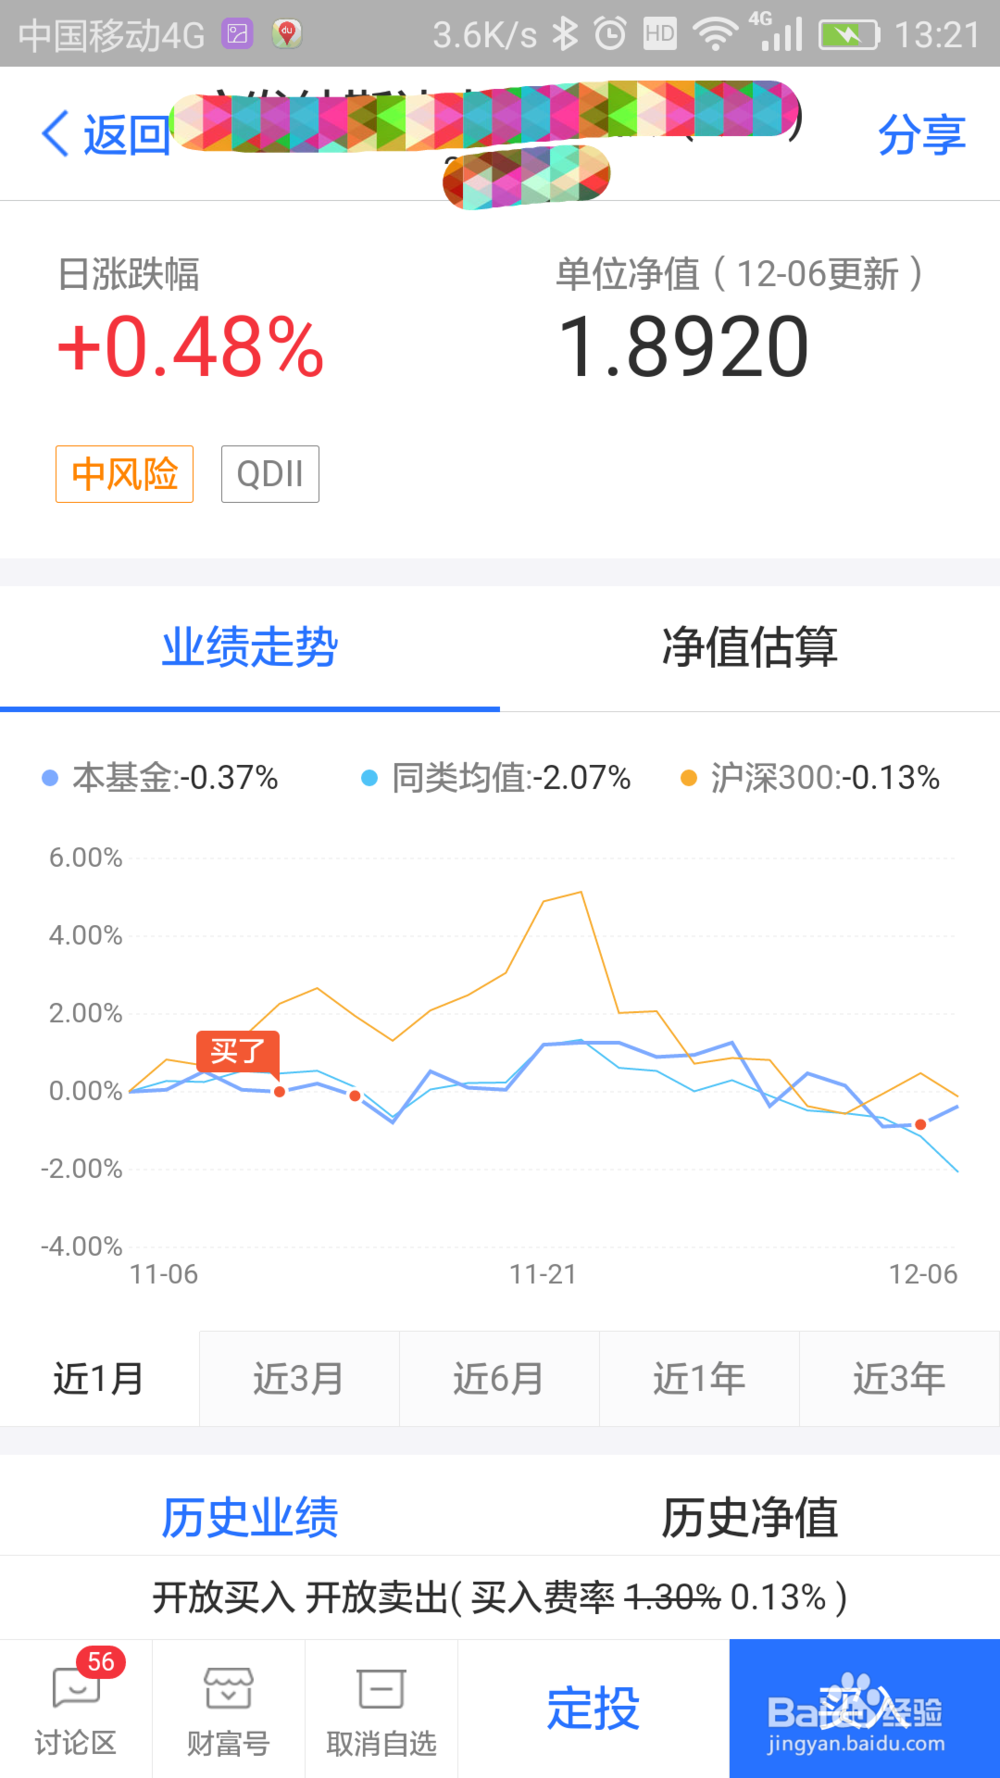
Task: Tap the orange 中风险 risk tag
Action: tap(124, 474)
